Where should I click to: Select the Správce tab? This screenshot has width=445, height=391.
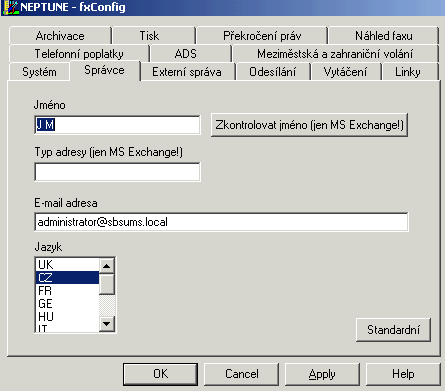(x=104, y=70)
